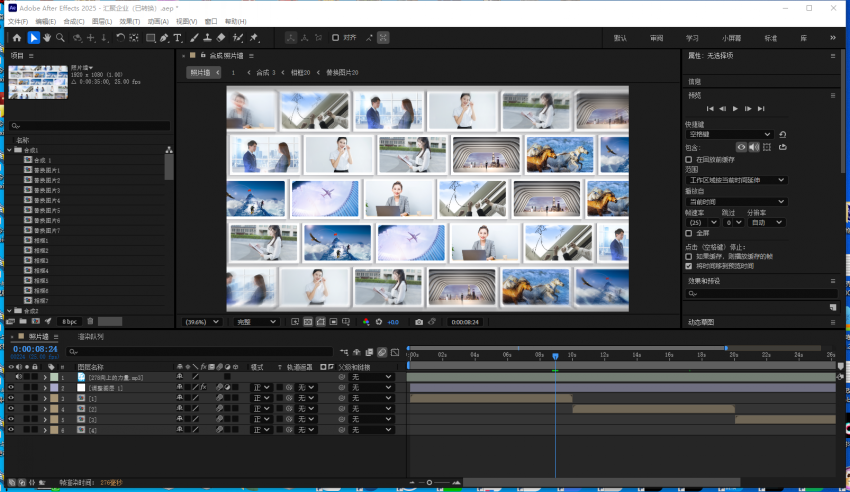The width and height of the screenshot is (850, 492).
Task: Click the blue playhead on timeline ruler
Action: coord(555,356)
